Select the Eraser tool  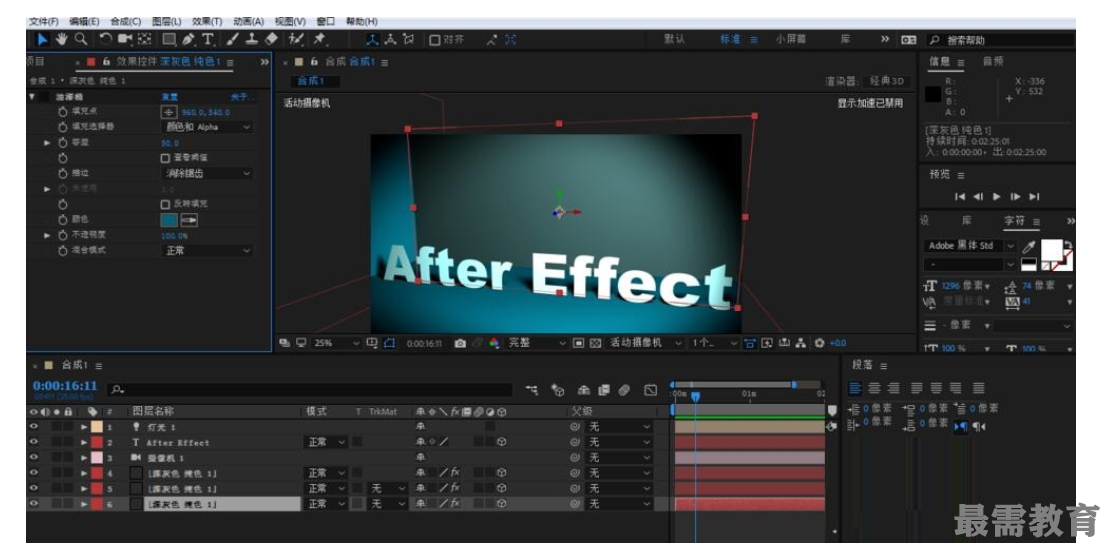pos(271,39)
